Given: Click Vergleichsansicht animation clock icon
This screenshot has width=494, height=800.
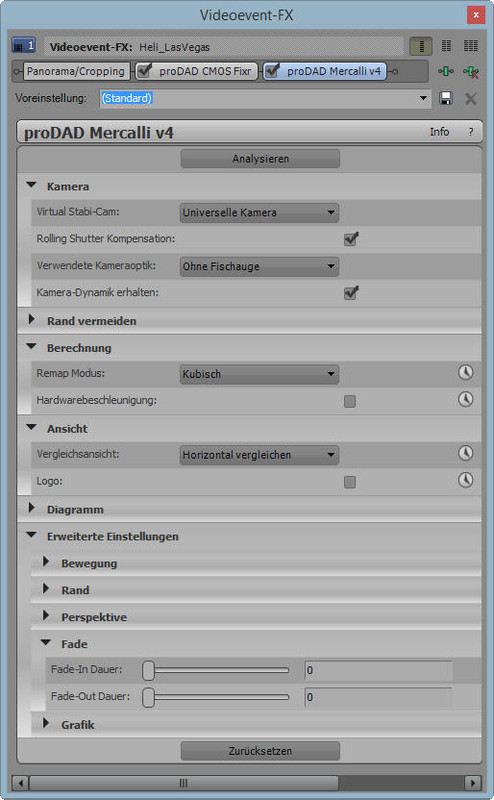Looking at the screenshot, I should [465, 454].
